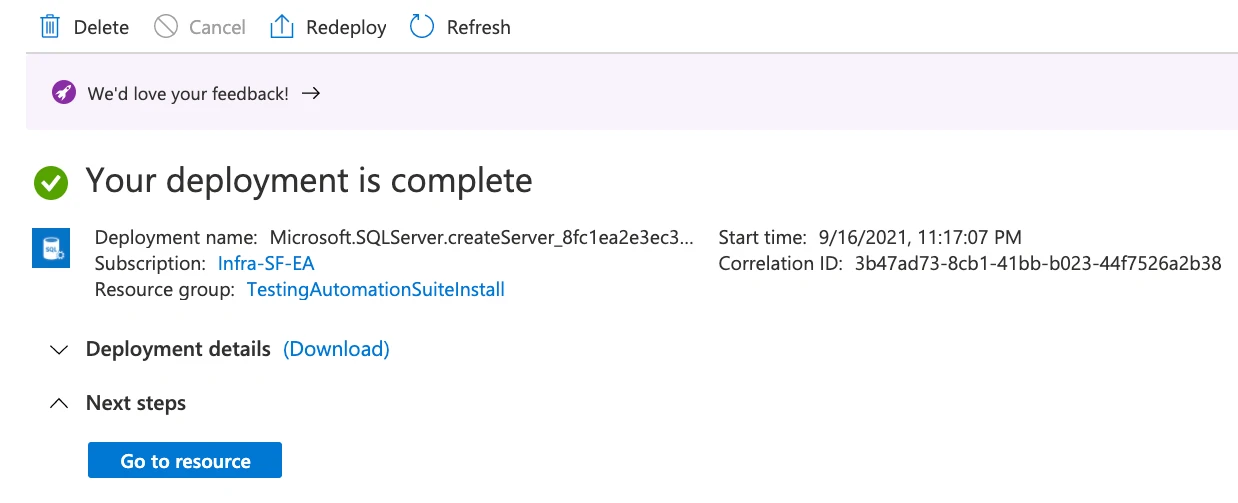Click the Deployment details section label
The image size is (1238, 503).
[178, 349]
